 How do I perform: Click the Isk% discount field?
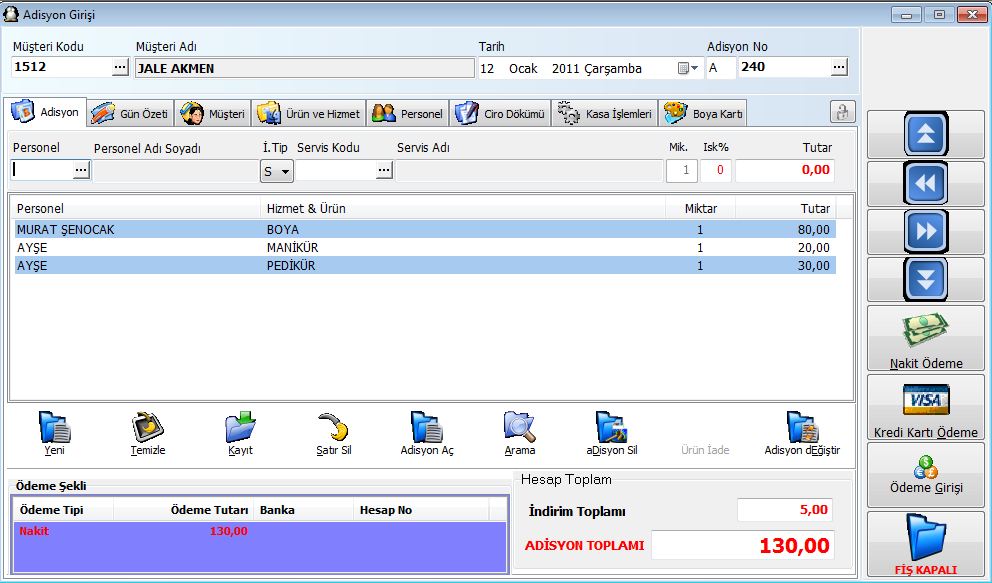click(x=716, y=171)
